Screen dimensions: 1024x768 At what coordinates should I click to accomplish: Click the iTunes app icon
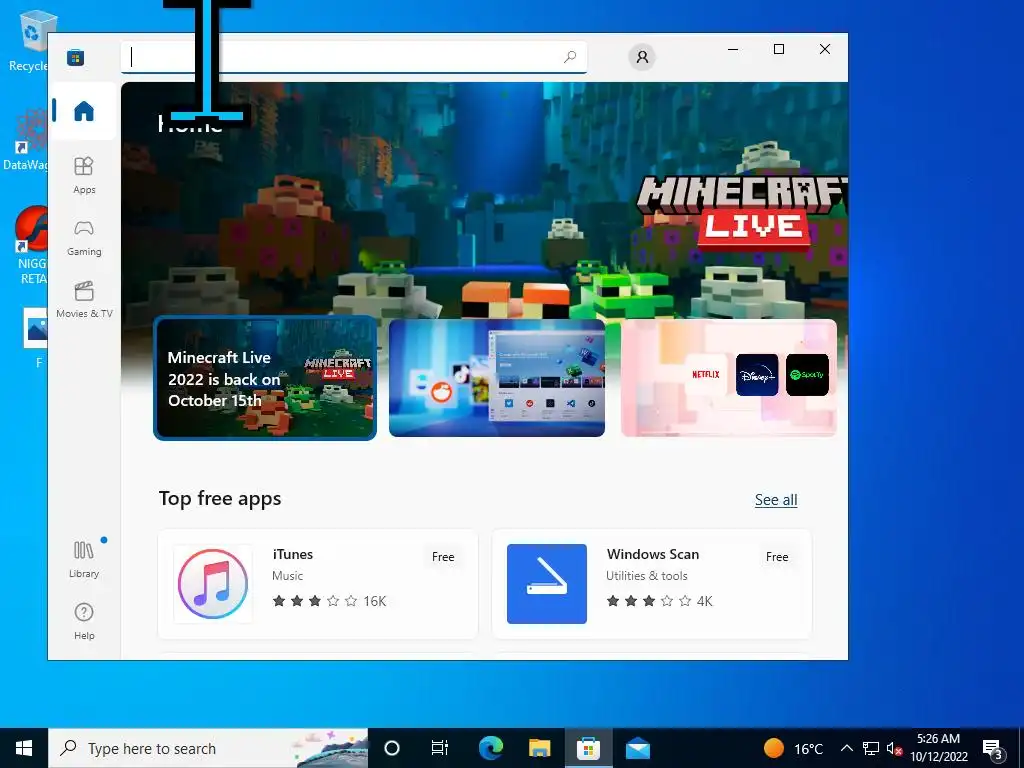point(213,584)
